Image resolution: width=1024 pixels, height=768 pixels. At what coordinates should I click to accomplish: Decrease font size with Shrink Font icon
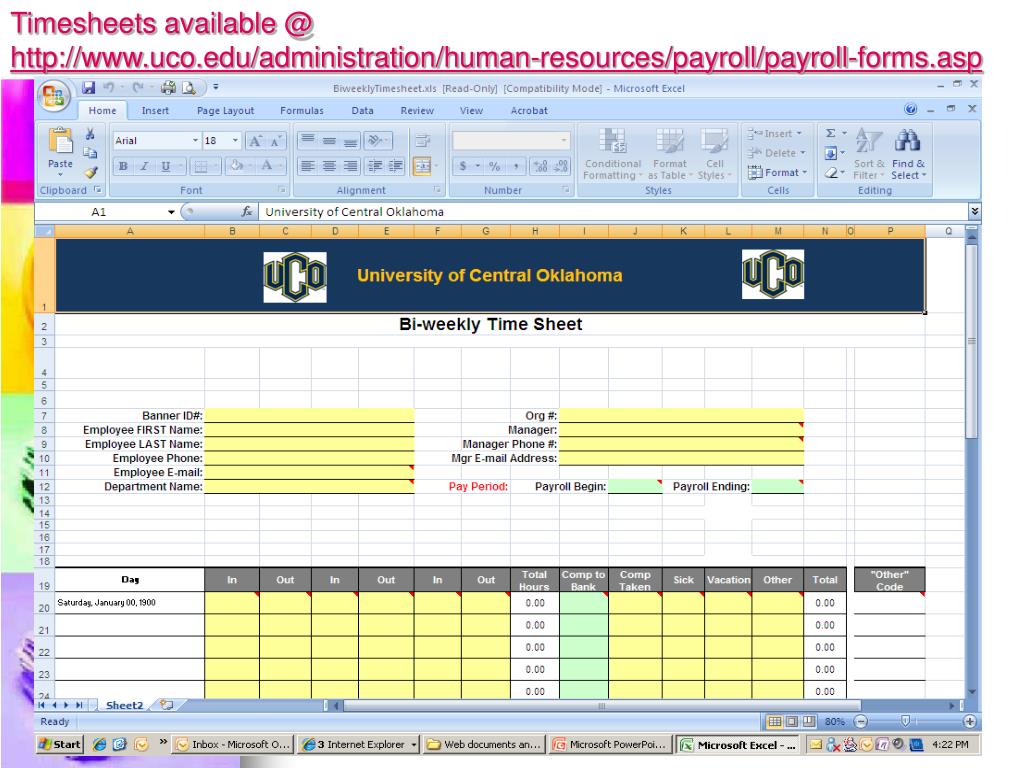point(276,141)
